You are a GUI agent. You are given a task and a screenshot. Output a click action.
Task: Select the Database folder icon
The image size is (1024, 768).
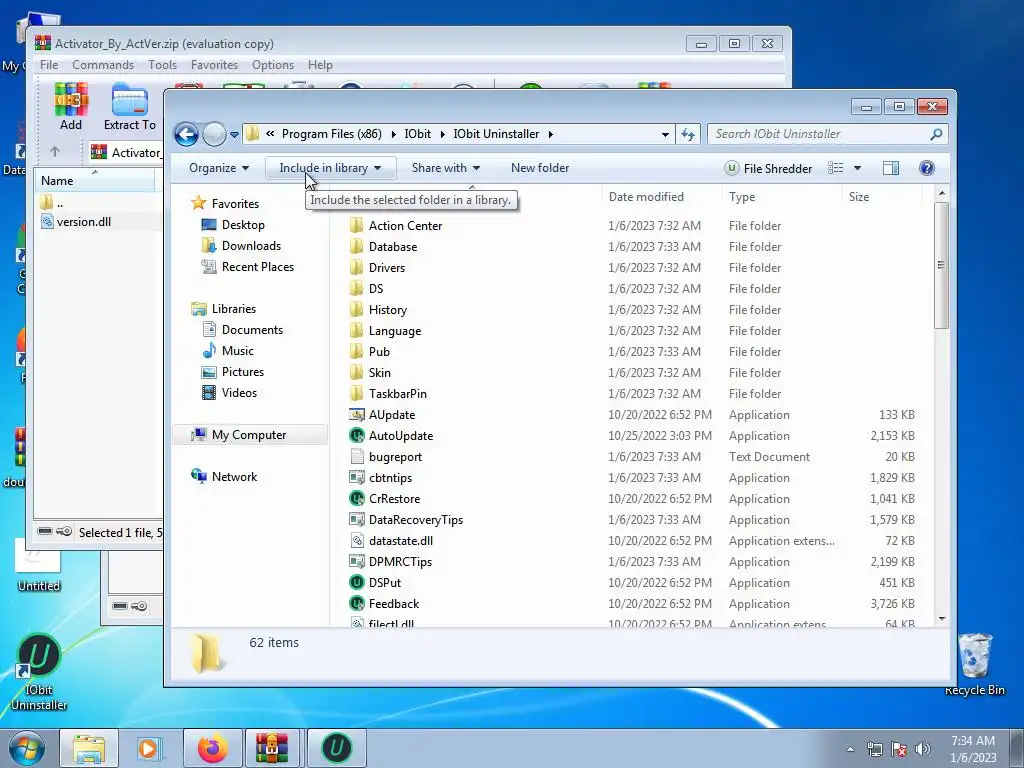coord(357,247)
